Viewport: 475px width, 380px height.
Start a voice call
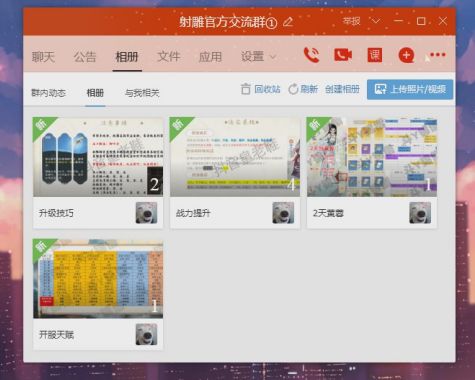[x=311, y=55]
